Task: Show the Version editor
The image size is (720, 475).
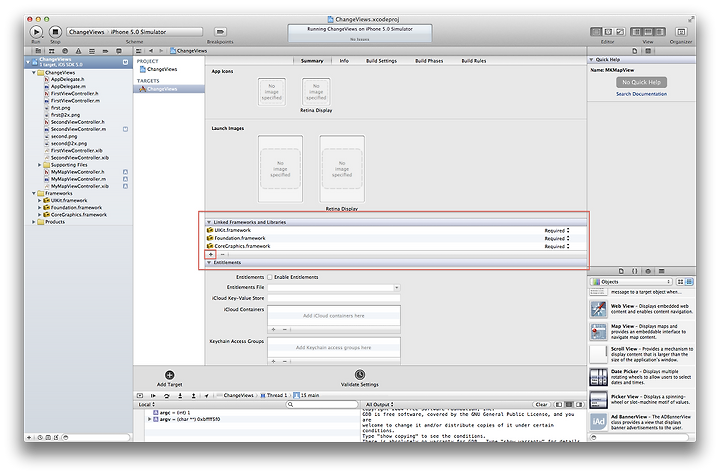Action: [x=620, y=32]
